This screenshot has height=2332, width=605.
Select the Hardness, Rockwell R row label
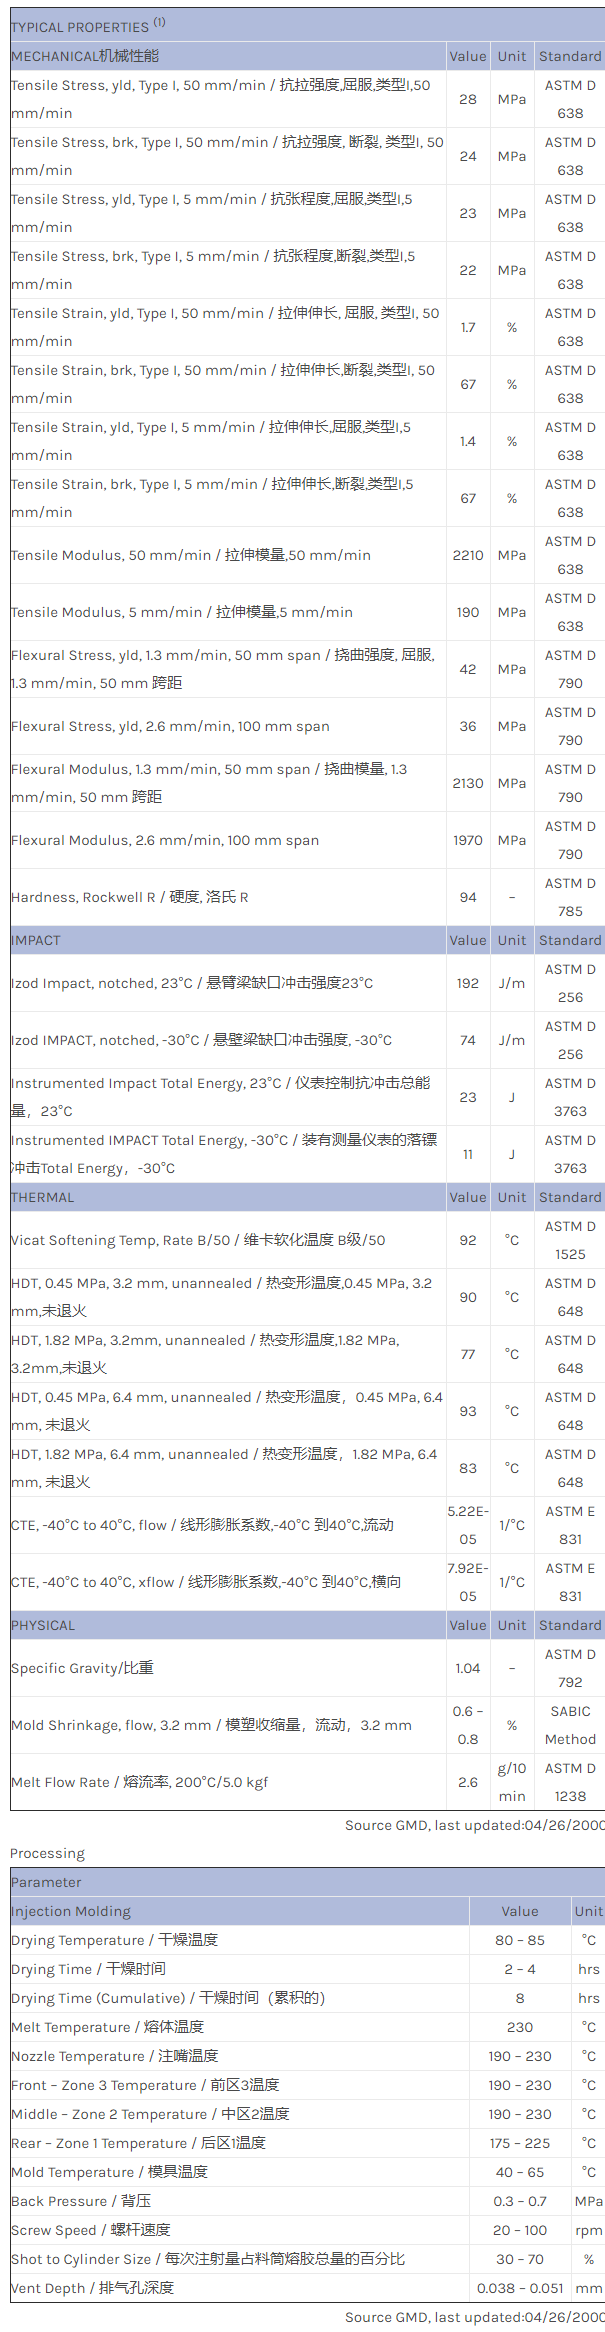[x=129, y=897]
